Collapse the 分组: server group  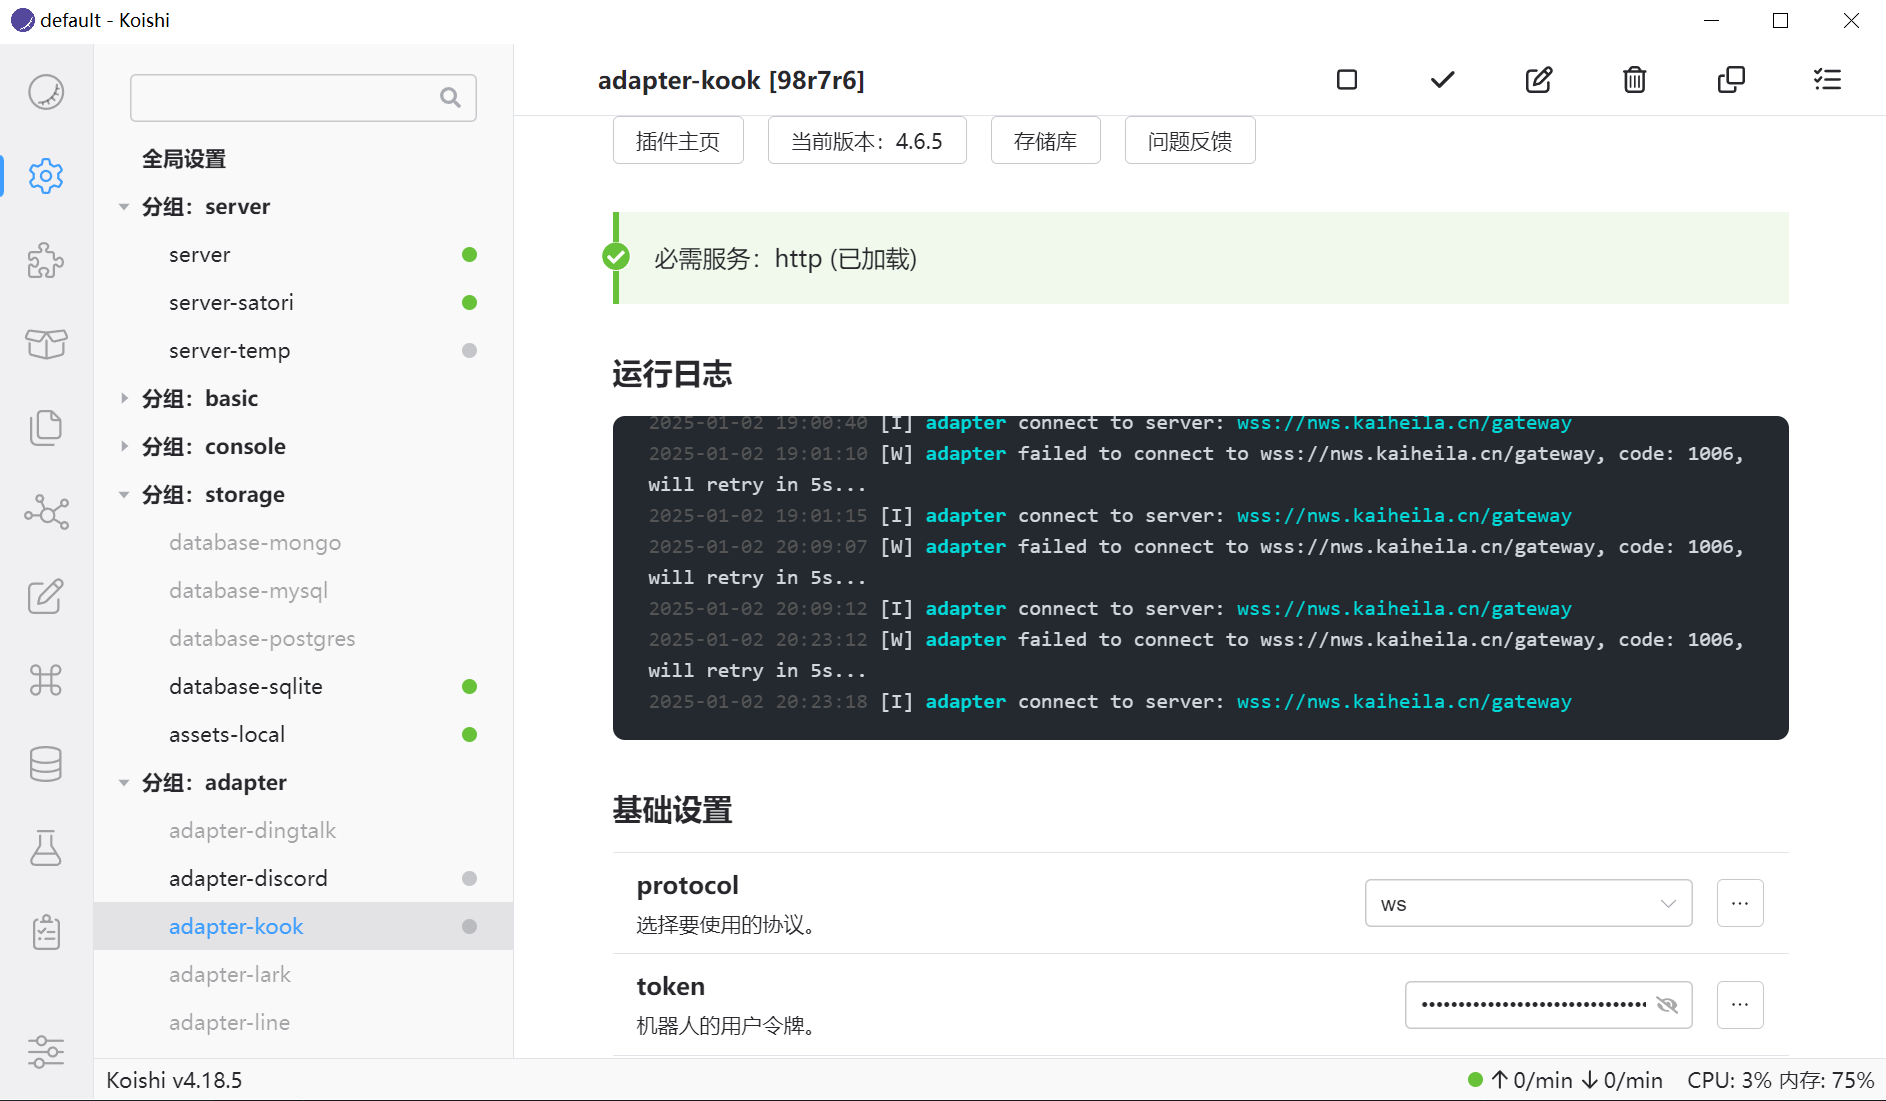(124, 207)
